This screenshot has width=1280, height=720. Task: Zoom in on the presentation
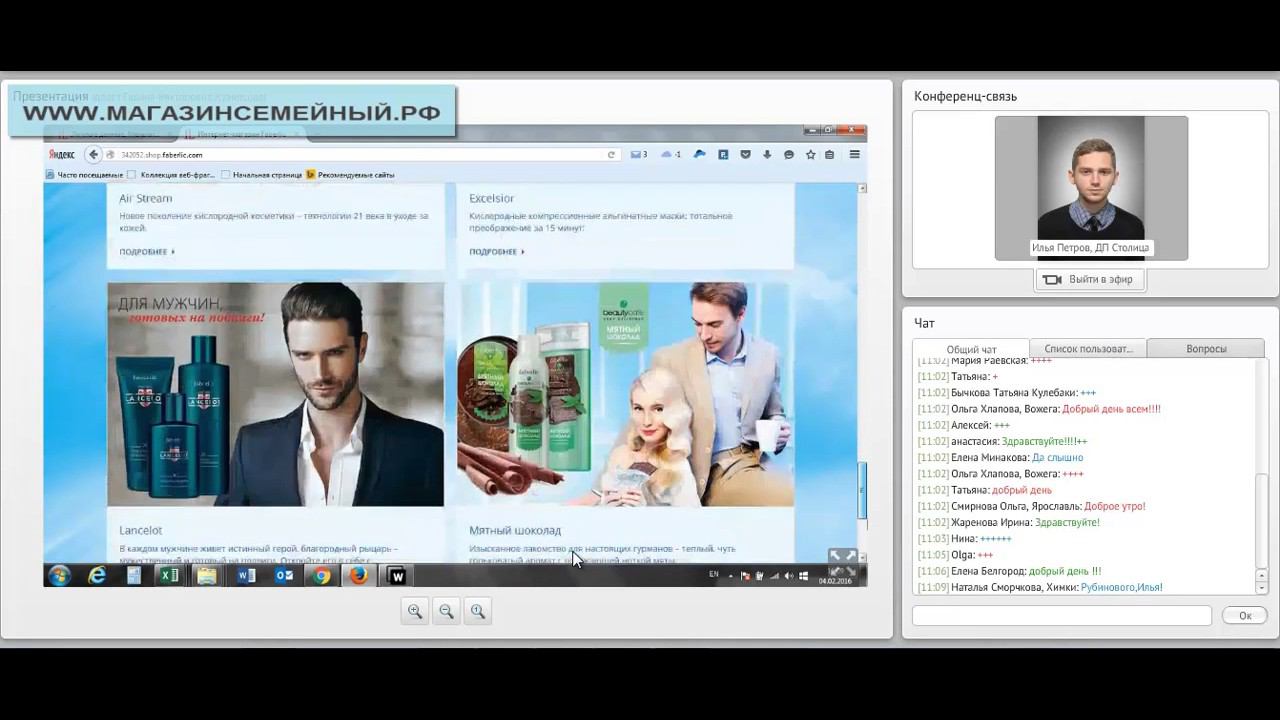[x=415, y=611]
